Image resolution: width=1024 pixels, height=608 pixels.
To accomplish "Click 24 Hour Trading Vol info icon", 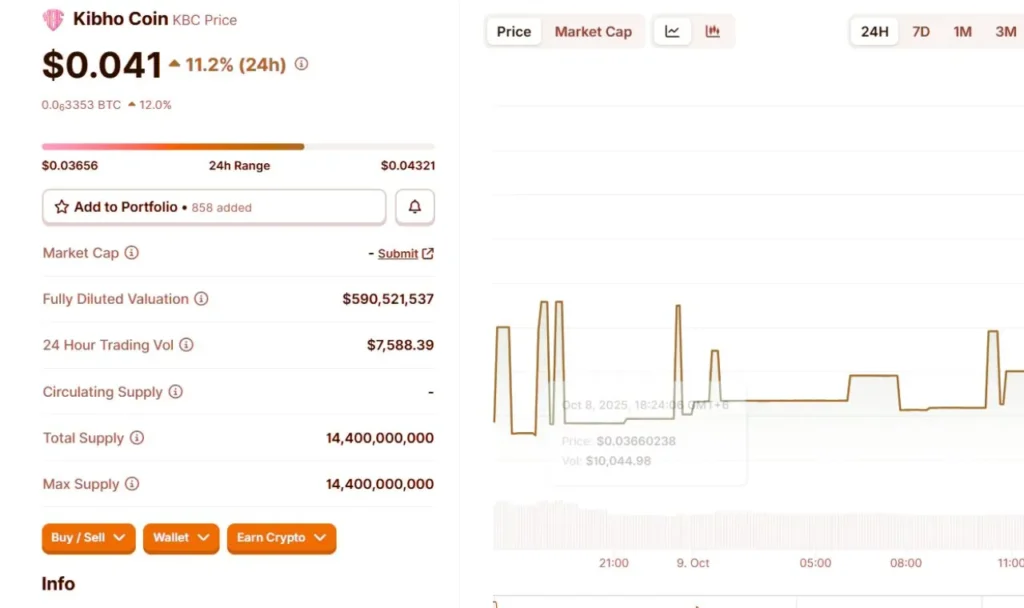I will tap(186, 345).
